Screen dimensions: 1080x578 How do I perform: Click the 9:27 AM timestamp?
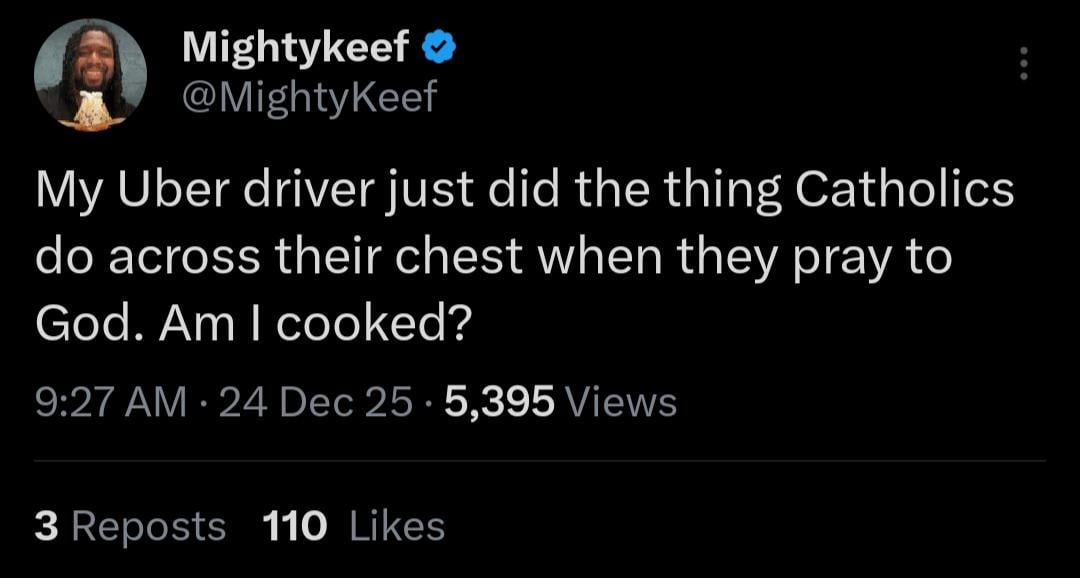pos(110,402)
